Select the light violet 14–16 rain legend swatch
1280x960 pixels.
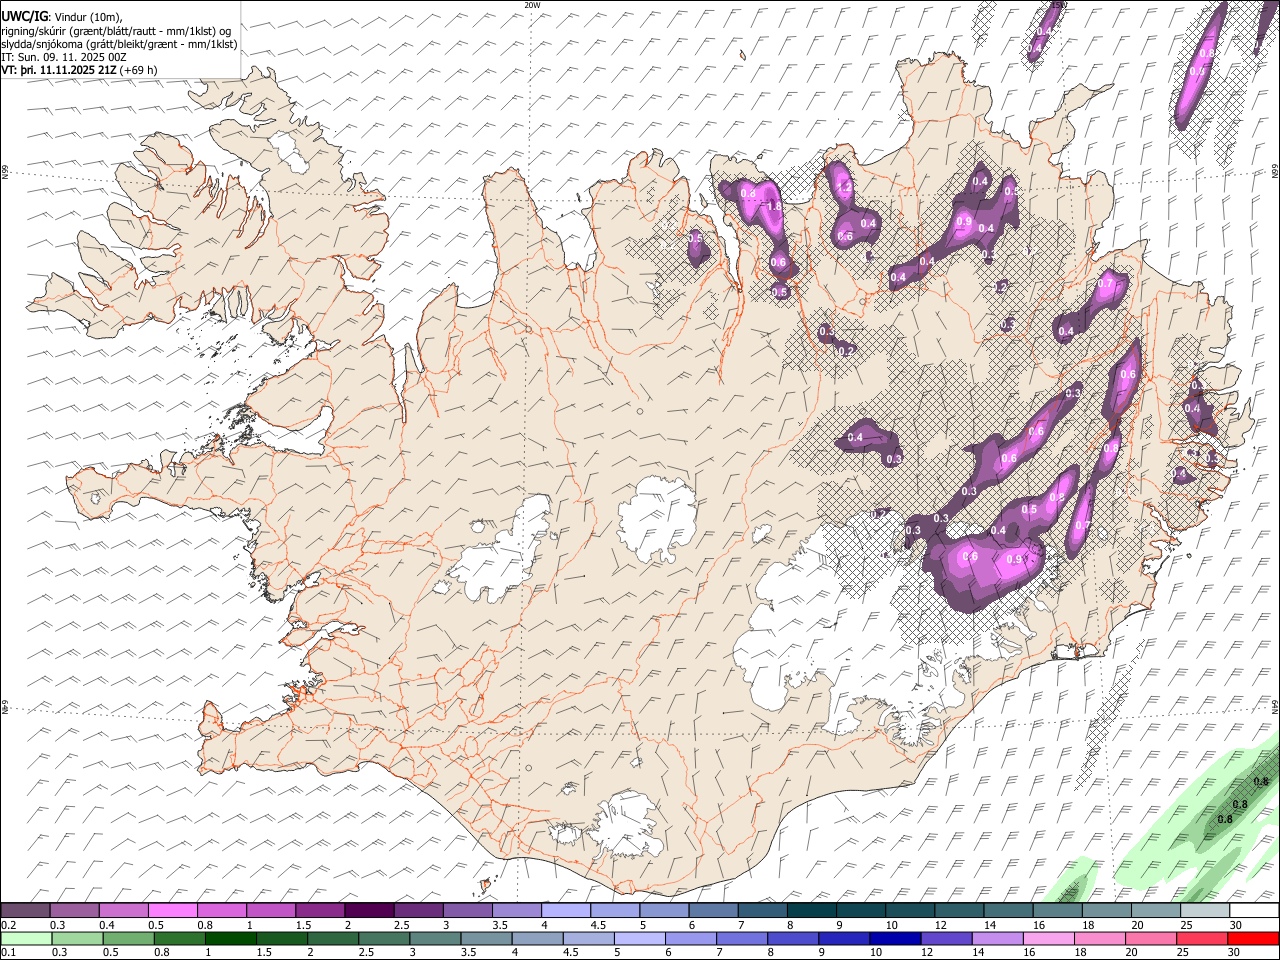(x=997, y=938)
